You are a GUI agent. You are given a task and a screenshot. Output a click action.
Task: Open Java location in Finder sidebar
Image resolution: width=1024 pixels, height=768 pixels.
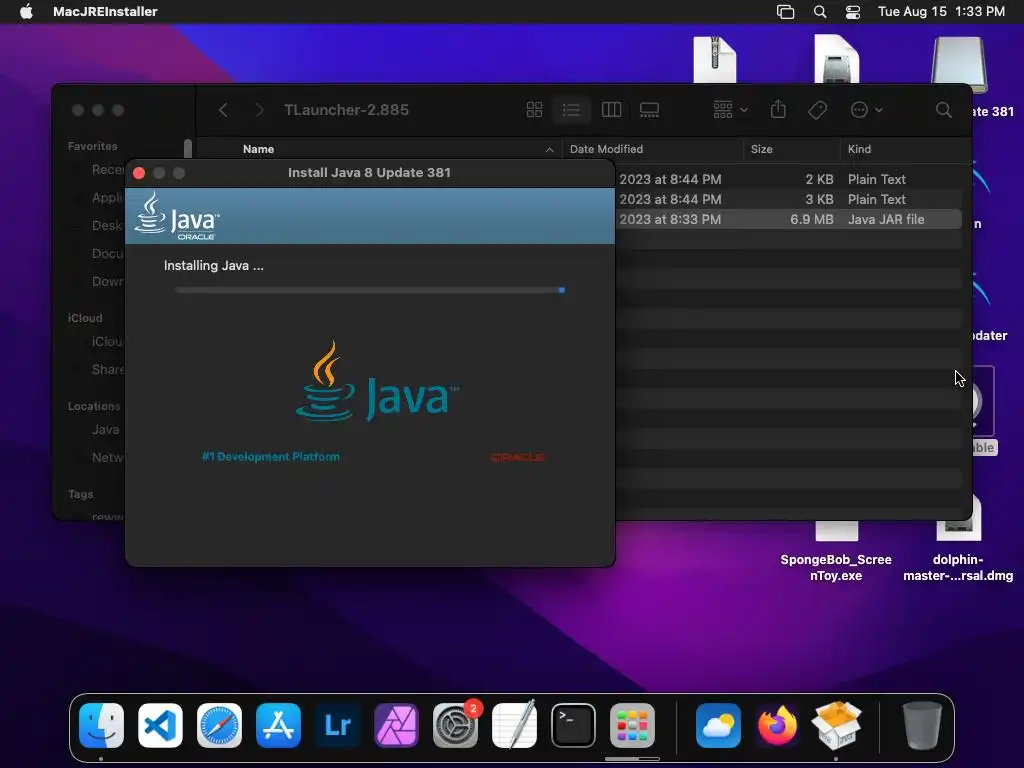click(105, 429)
